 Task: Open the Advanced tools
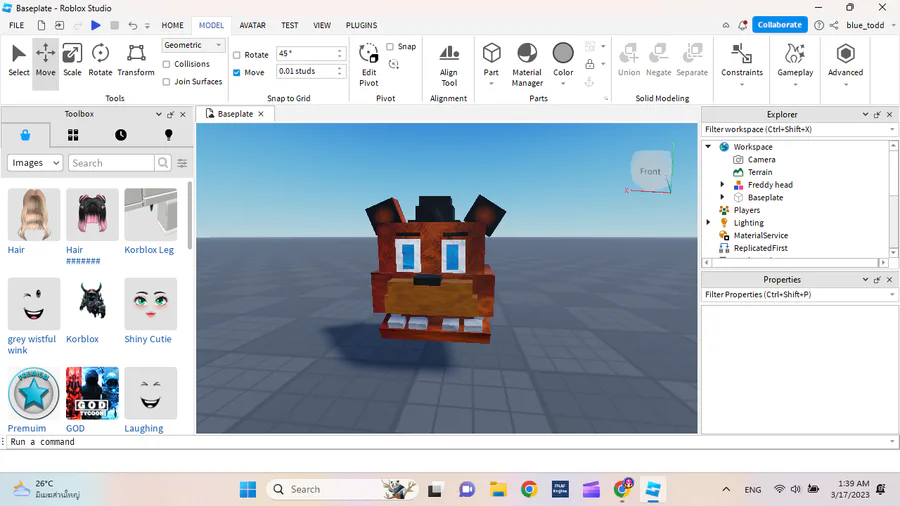tap(845, 64)
